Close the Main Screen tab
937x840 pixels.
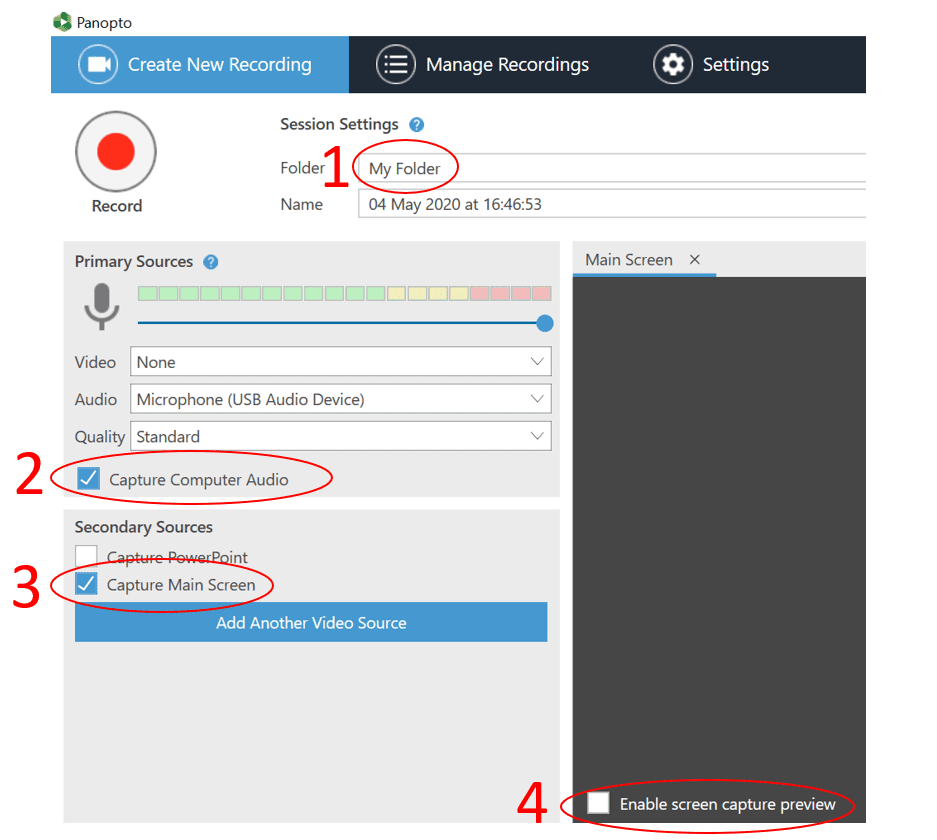point(694,259)
